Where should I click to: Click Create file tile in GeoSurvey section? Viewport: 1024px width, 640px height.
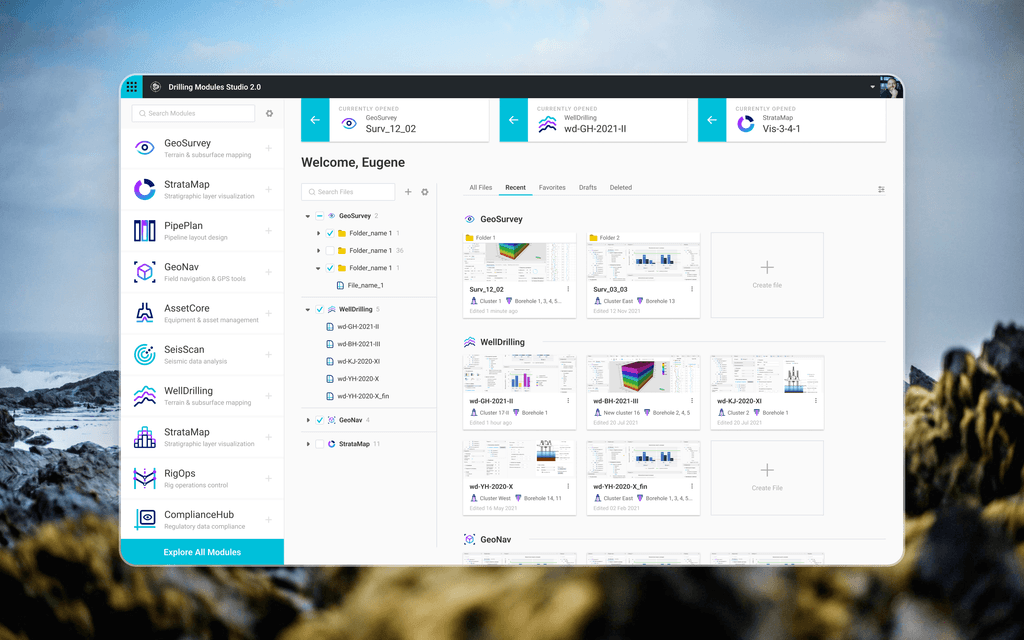pyautogui.click(x=767, y=275)
